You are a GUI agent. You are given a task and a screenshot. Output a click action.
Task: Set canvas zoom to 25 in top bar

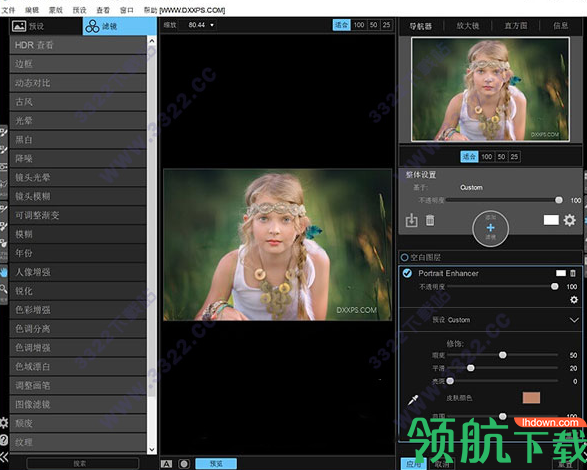pyautogui.click(x=386, y=25)
